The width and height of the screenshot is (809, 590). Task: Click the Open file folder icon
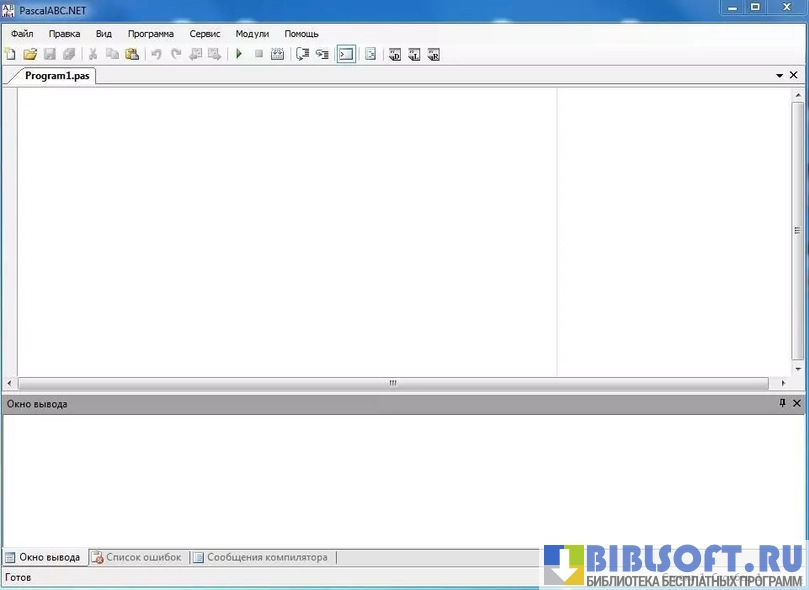click(30, 54)
